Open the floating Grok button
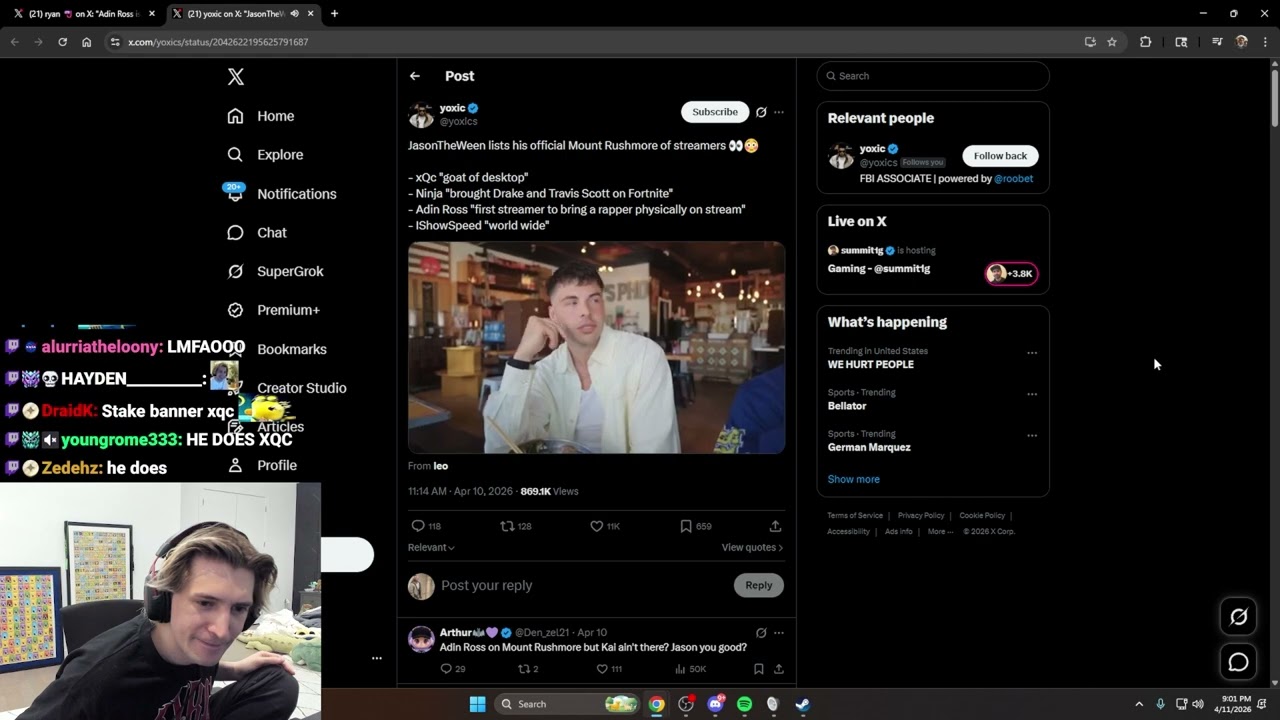The width and height of the screenshot is (1280, 720). point(1238,617)
